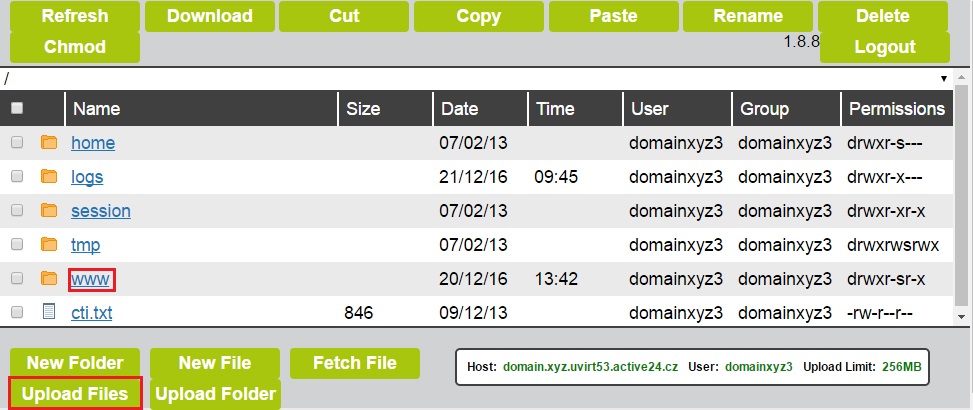Sort by the Permissions column header

click(x=897, y=109)
